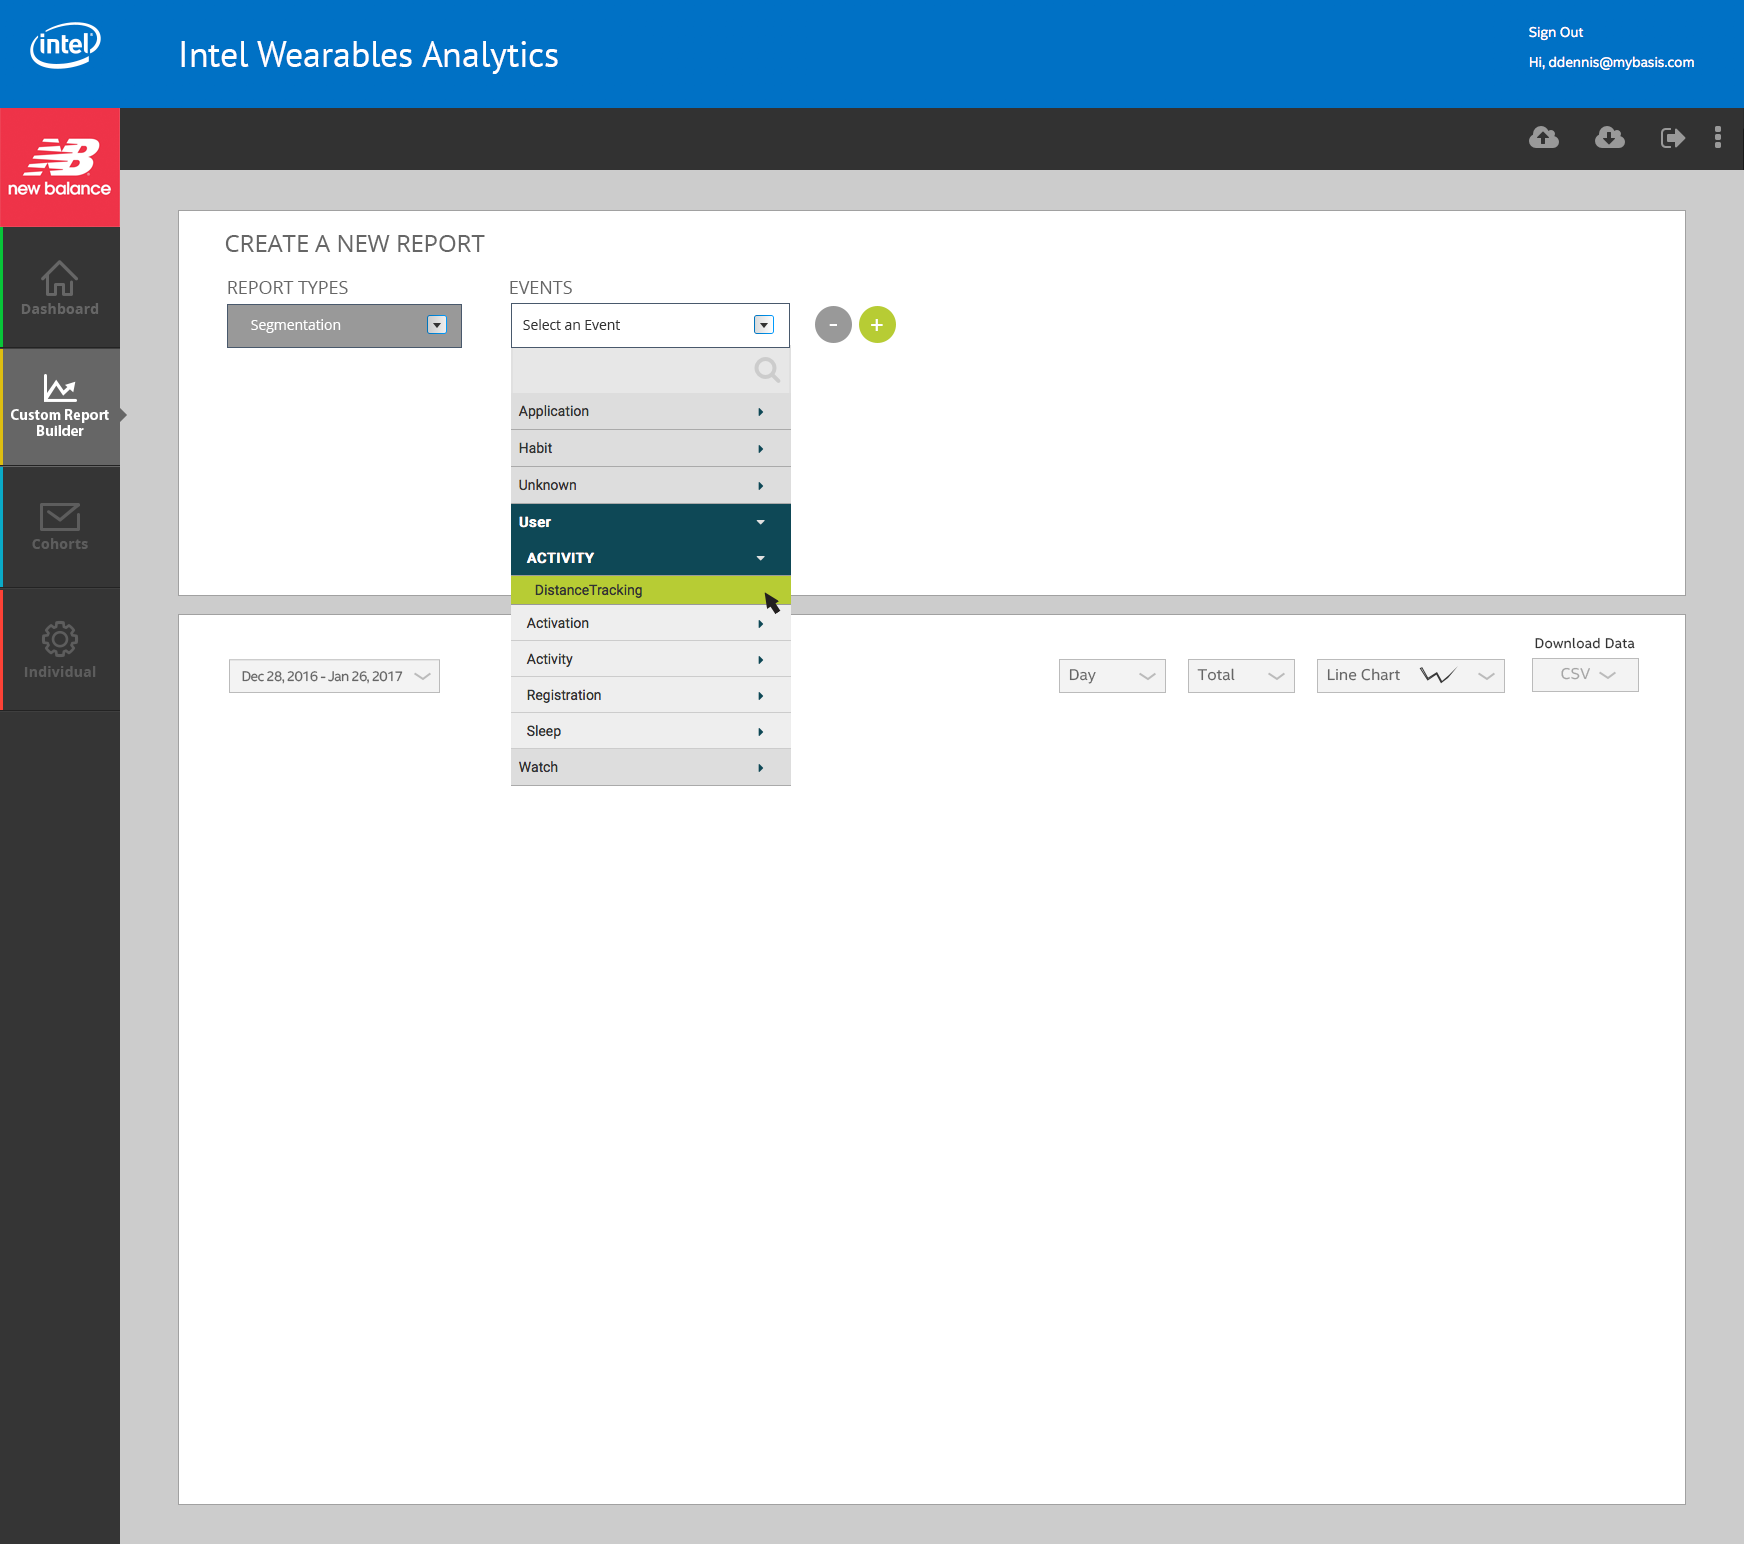This screenshot has height=1544, width=1744.
Task: Open the Select an Event dropdown
Action: (650, 326)
